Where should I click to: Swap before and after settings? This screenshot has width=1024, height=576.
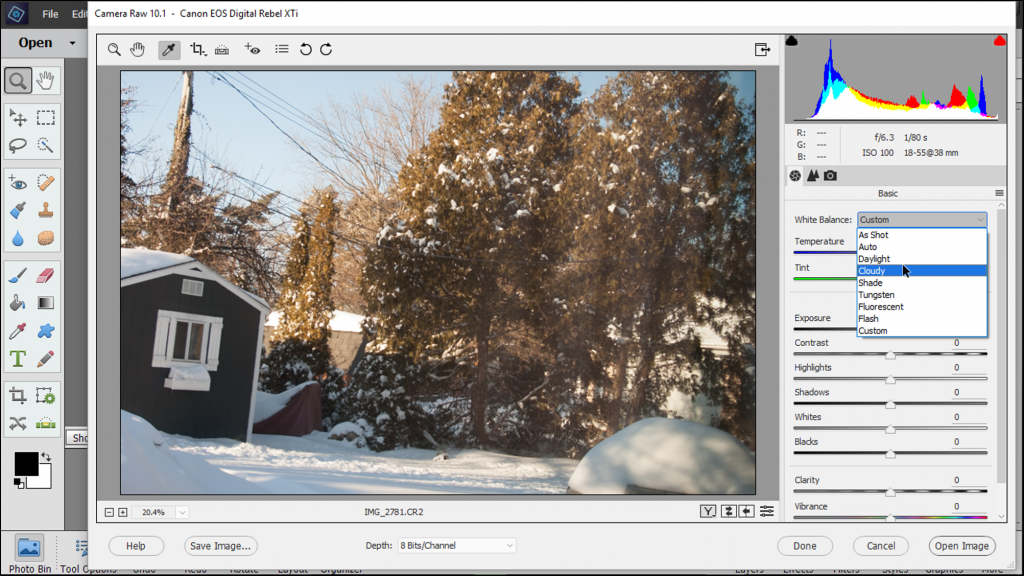pyautogui.click(x=728, y=512)
